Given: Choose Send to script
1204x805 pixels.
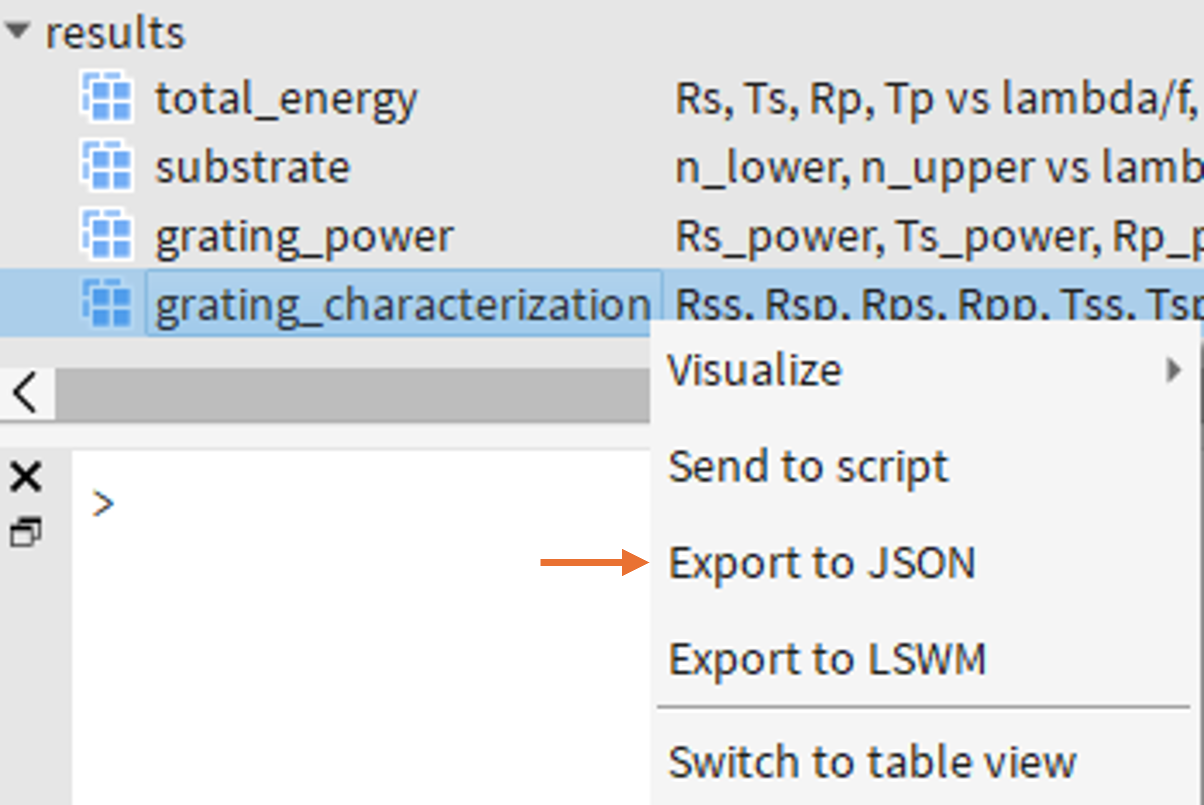Looking at the screenshot, I should click(x=808, y=467).
